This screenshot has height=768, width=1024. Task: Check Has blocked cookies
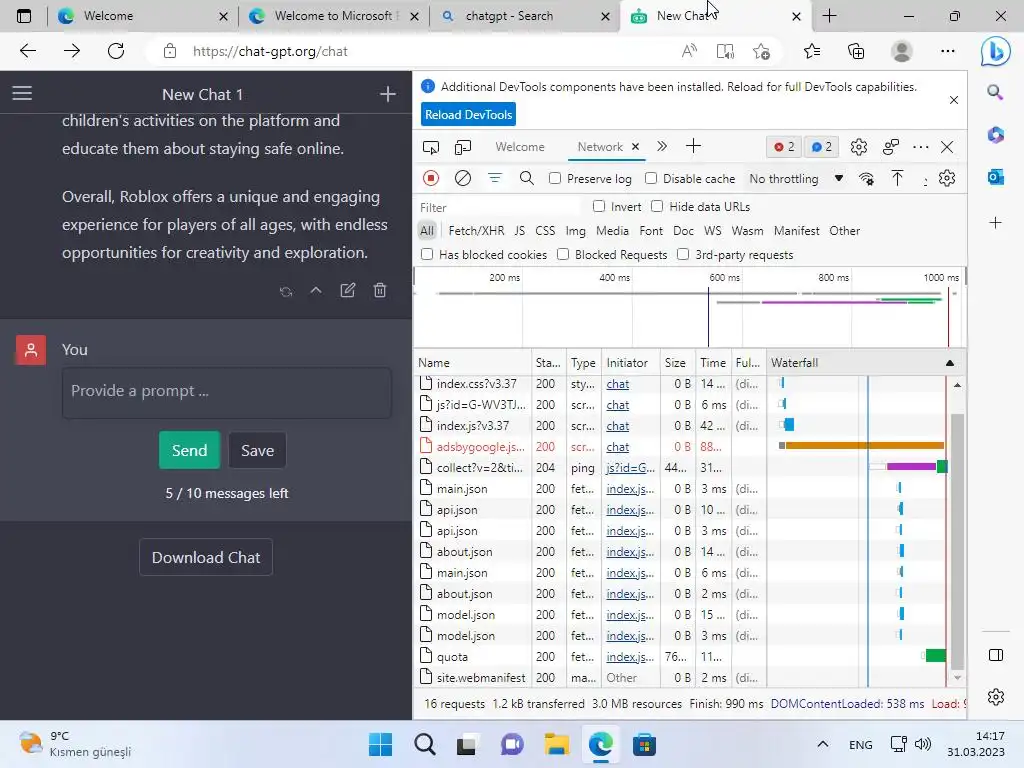click(x=427, y=254)
